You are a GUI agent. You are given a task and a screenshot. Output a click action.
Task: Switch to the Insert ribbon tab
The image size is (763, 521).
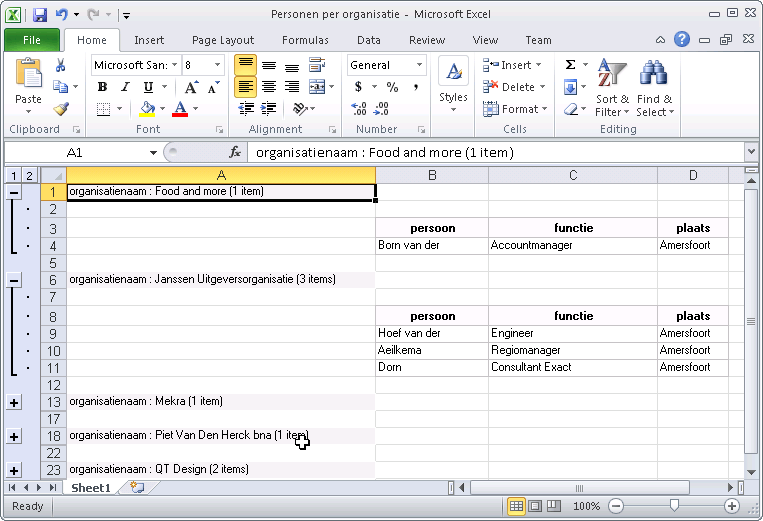[149, 40]
